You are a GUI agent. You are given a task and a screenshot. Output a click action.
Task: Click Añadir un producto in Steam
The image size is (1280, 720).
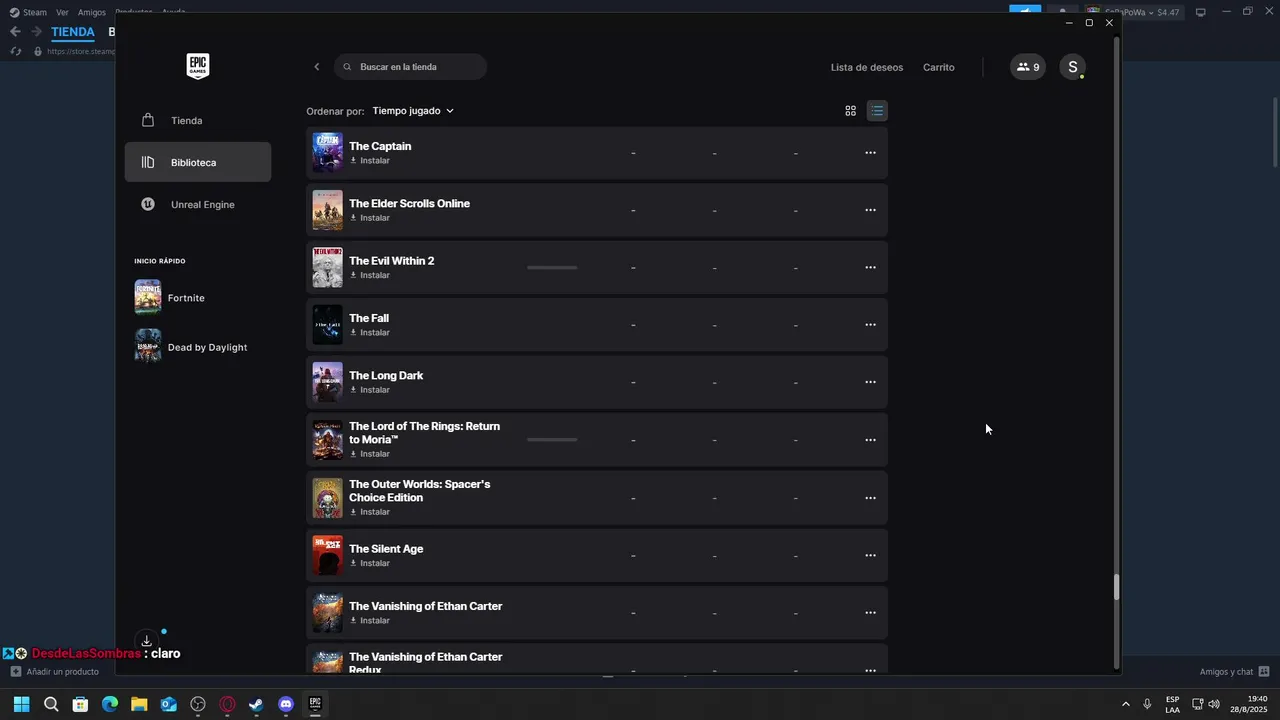pyautogui.click(x=55, y=672)
